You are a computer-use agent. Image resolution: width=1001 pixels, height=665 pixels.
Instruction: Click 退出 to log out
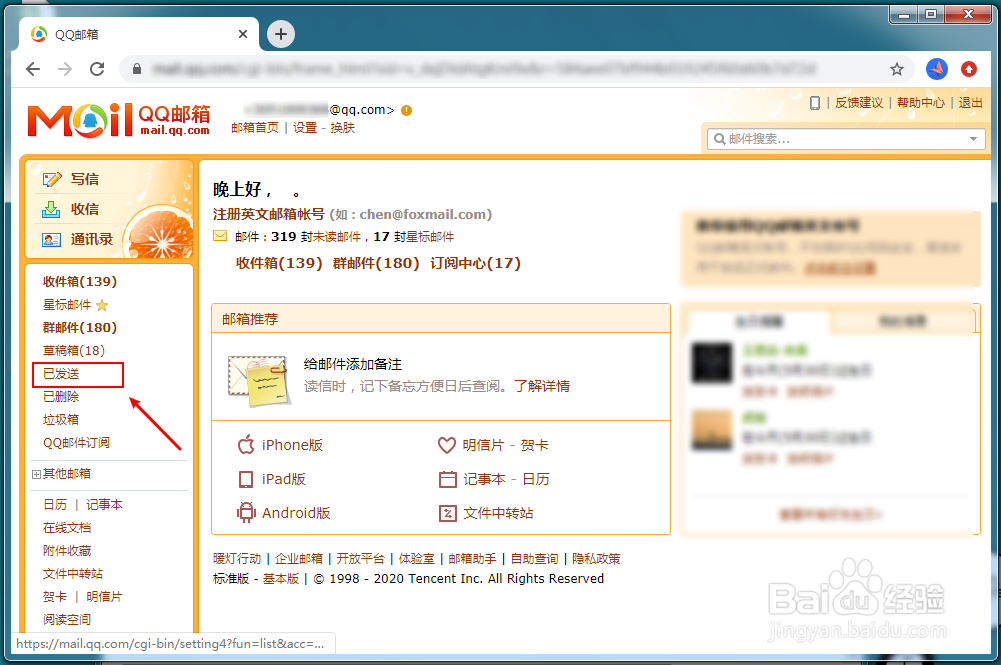[970, 103]
